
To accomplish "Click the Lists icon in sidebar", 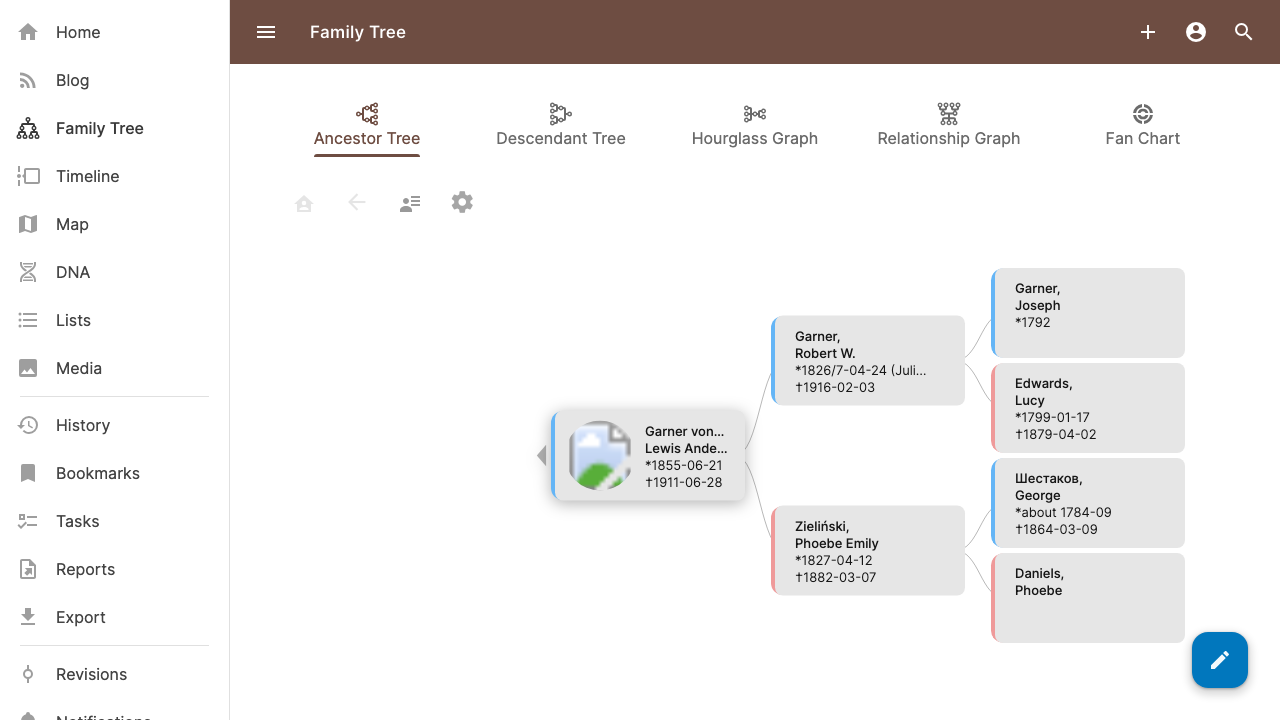I will 28,320.
